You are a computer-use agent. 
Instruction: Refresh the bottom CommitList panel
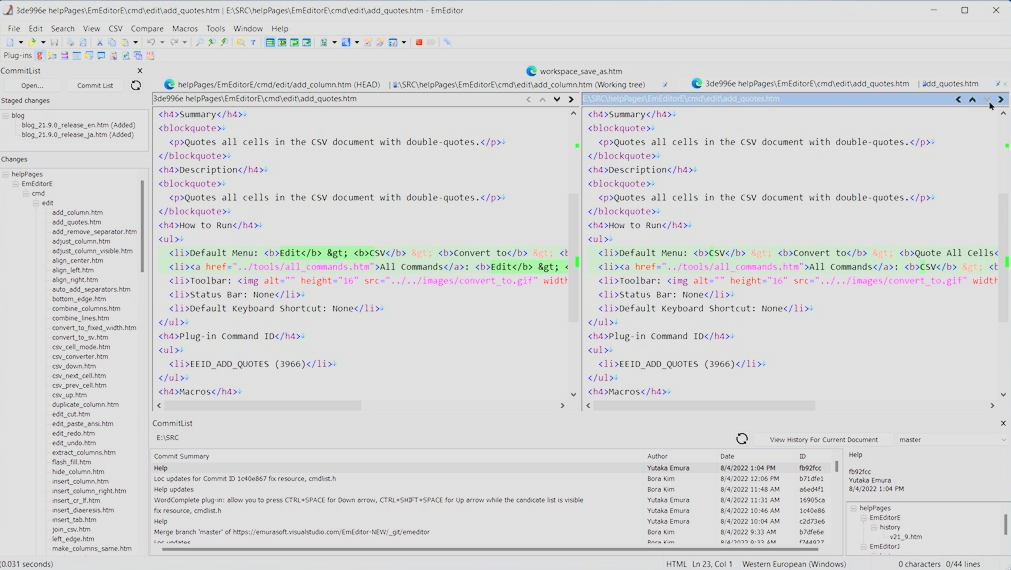741,438
